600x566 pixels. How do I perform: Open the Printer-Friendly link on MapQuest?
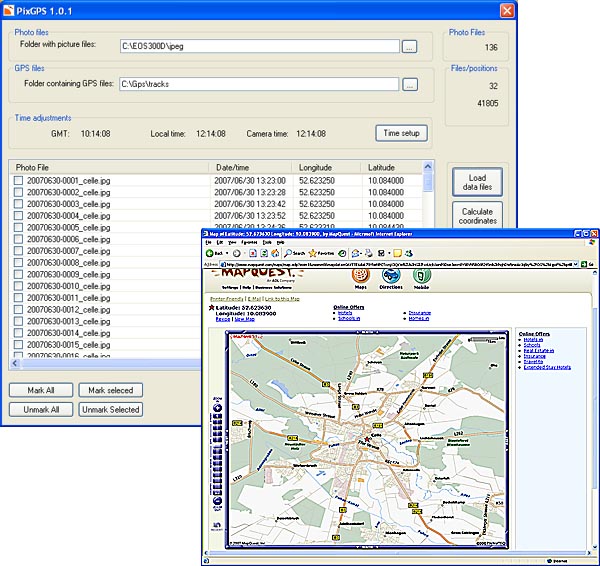(227, 298)
